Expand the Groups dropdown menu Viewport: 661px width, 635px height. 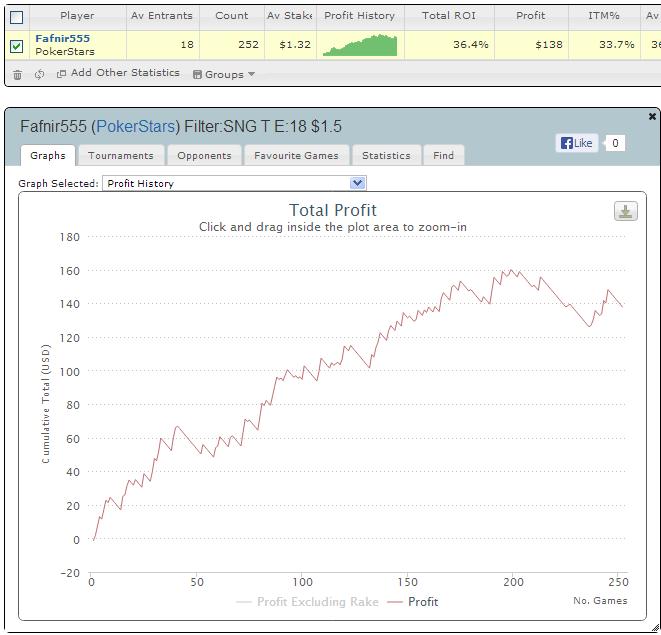[223, 74]
